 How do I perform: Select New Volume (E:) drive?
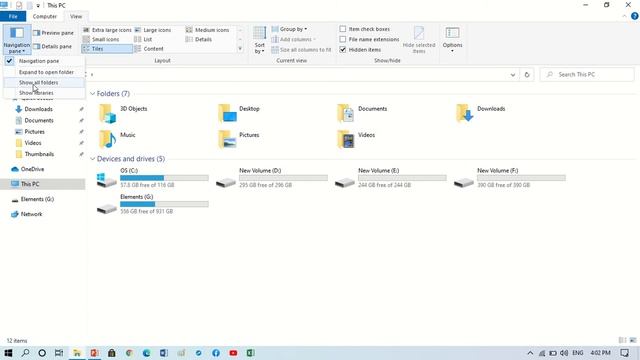click(x=391, y=178)
